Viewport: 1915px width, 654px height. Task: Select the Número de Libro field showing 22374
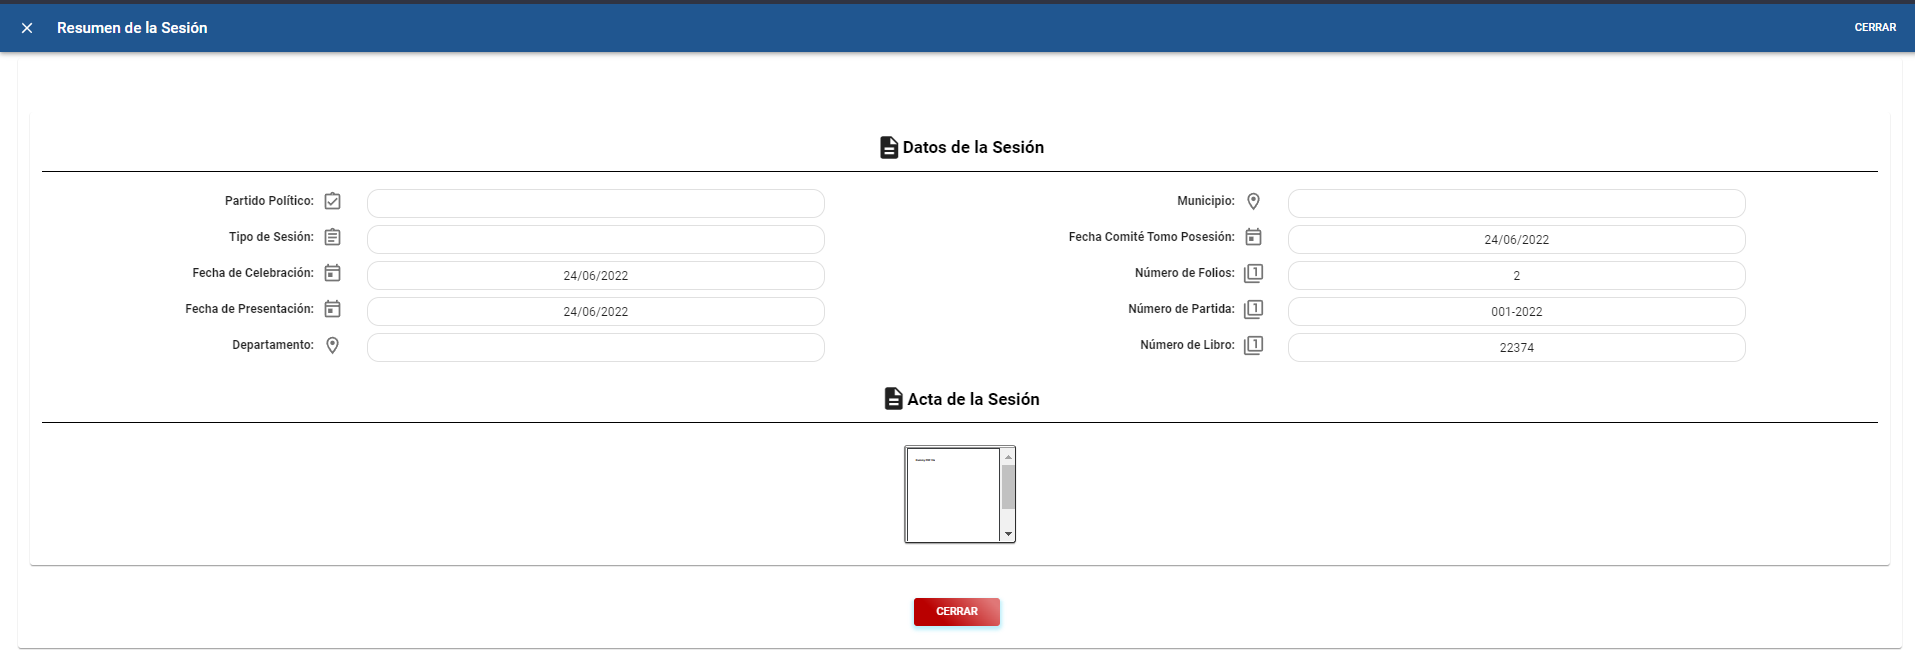click(x=1516, y=347)
